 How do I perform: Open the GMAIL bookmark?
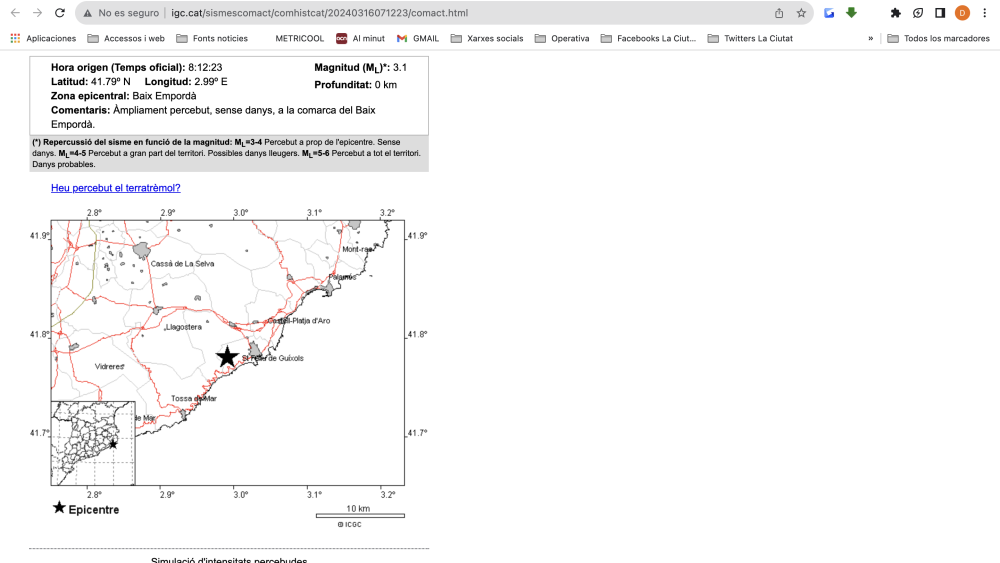coord(417,39)
